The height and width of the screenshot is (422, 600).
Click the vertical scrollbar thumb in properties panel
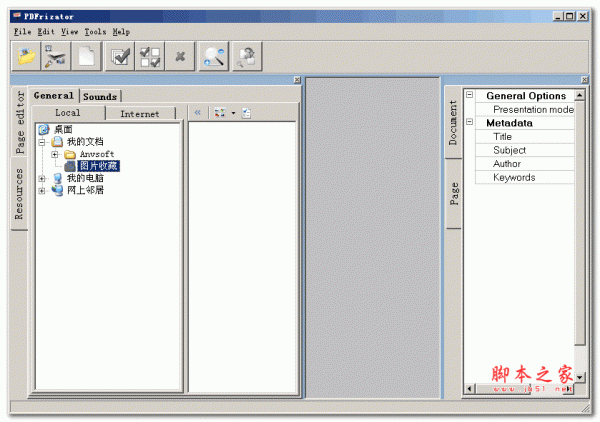[x=580, y=223]
